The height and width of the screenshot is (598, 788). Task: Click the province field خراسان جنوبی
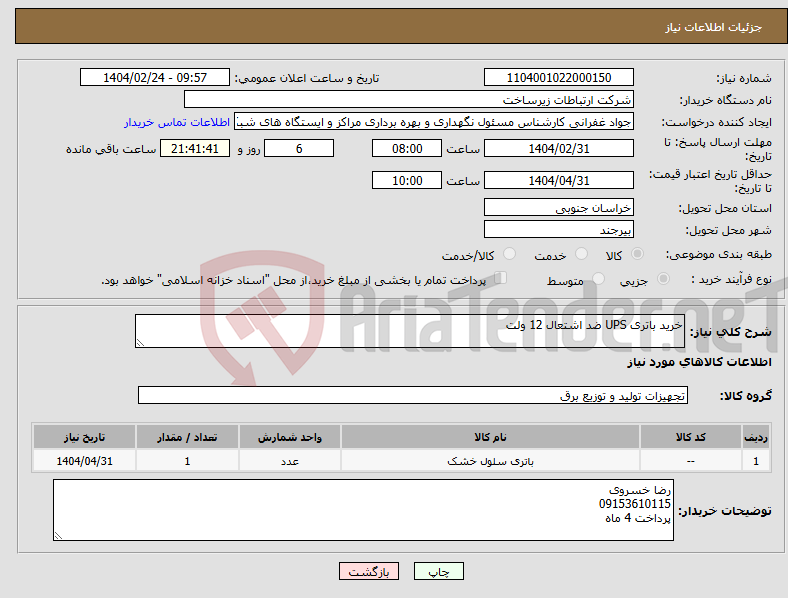pos(558,207)
